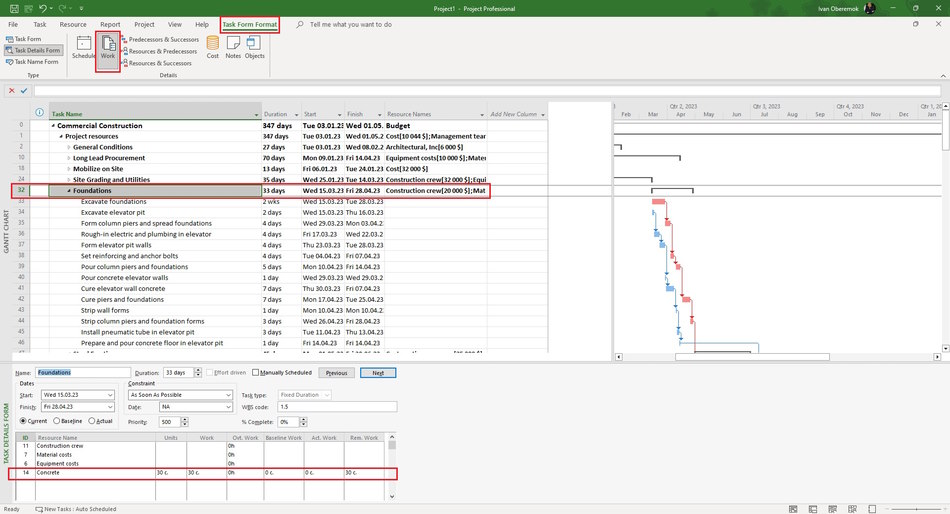Click the Resource Sheet view status bar icon
Viewport: 950px width, 514px height.
(852, 509)
